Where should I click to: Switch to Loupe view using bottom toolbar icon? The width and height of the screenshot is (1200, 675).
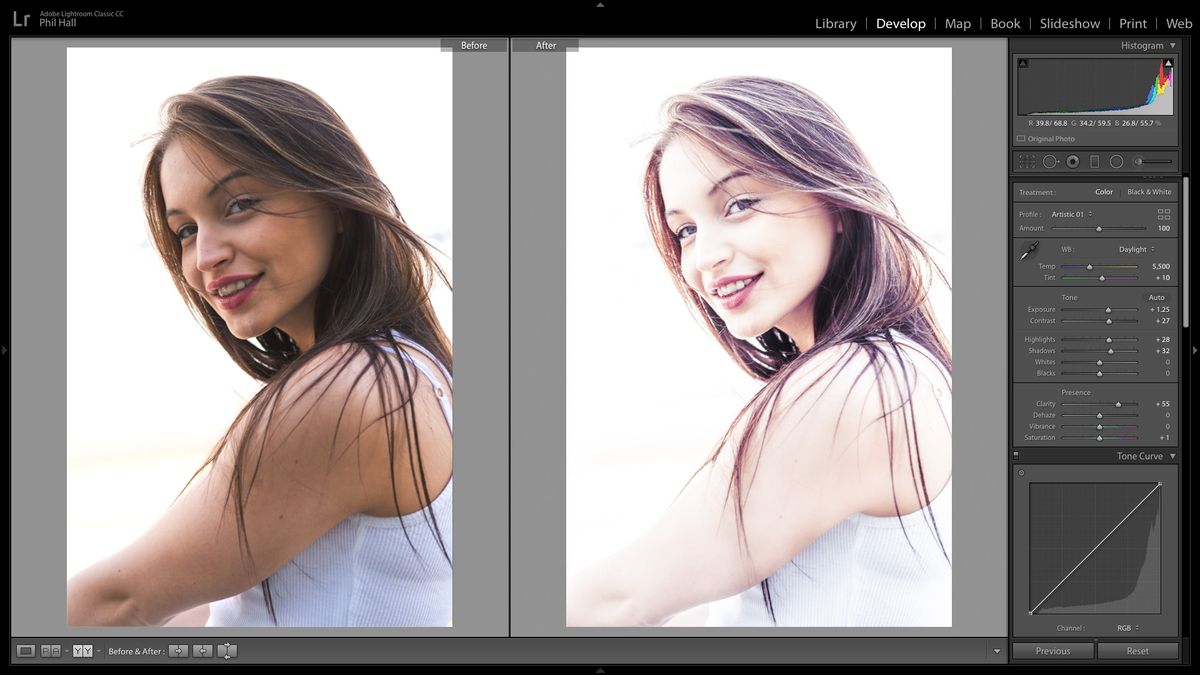(26, 650)
